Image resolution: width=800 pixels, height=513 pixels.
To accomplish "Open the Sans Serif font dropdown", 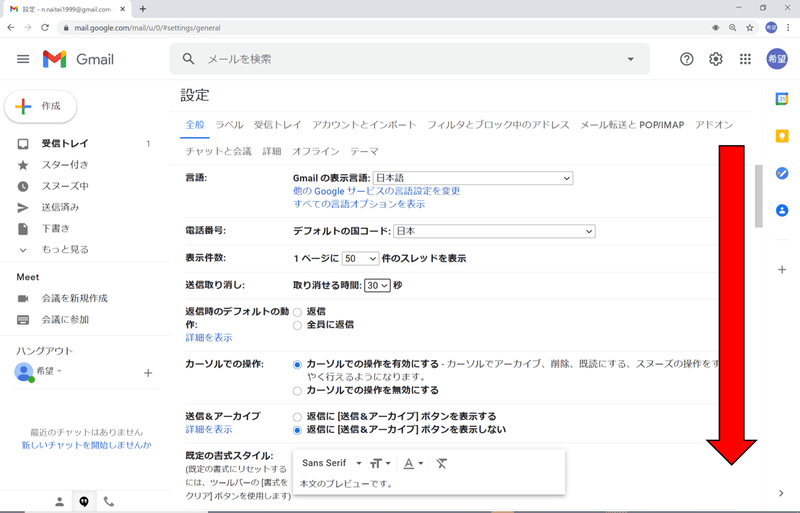I will tap(332, 463).
